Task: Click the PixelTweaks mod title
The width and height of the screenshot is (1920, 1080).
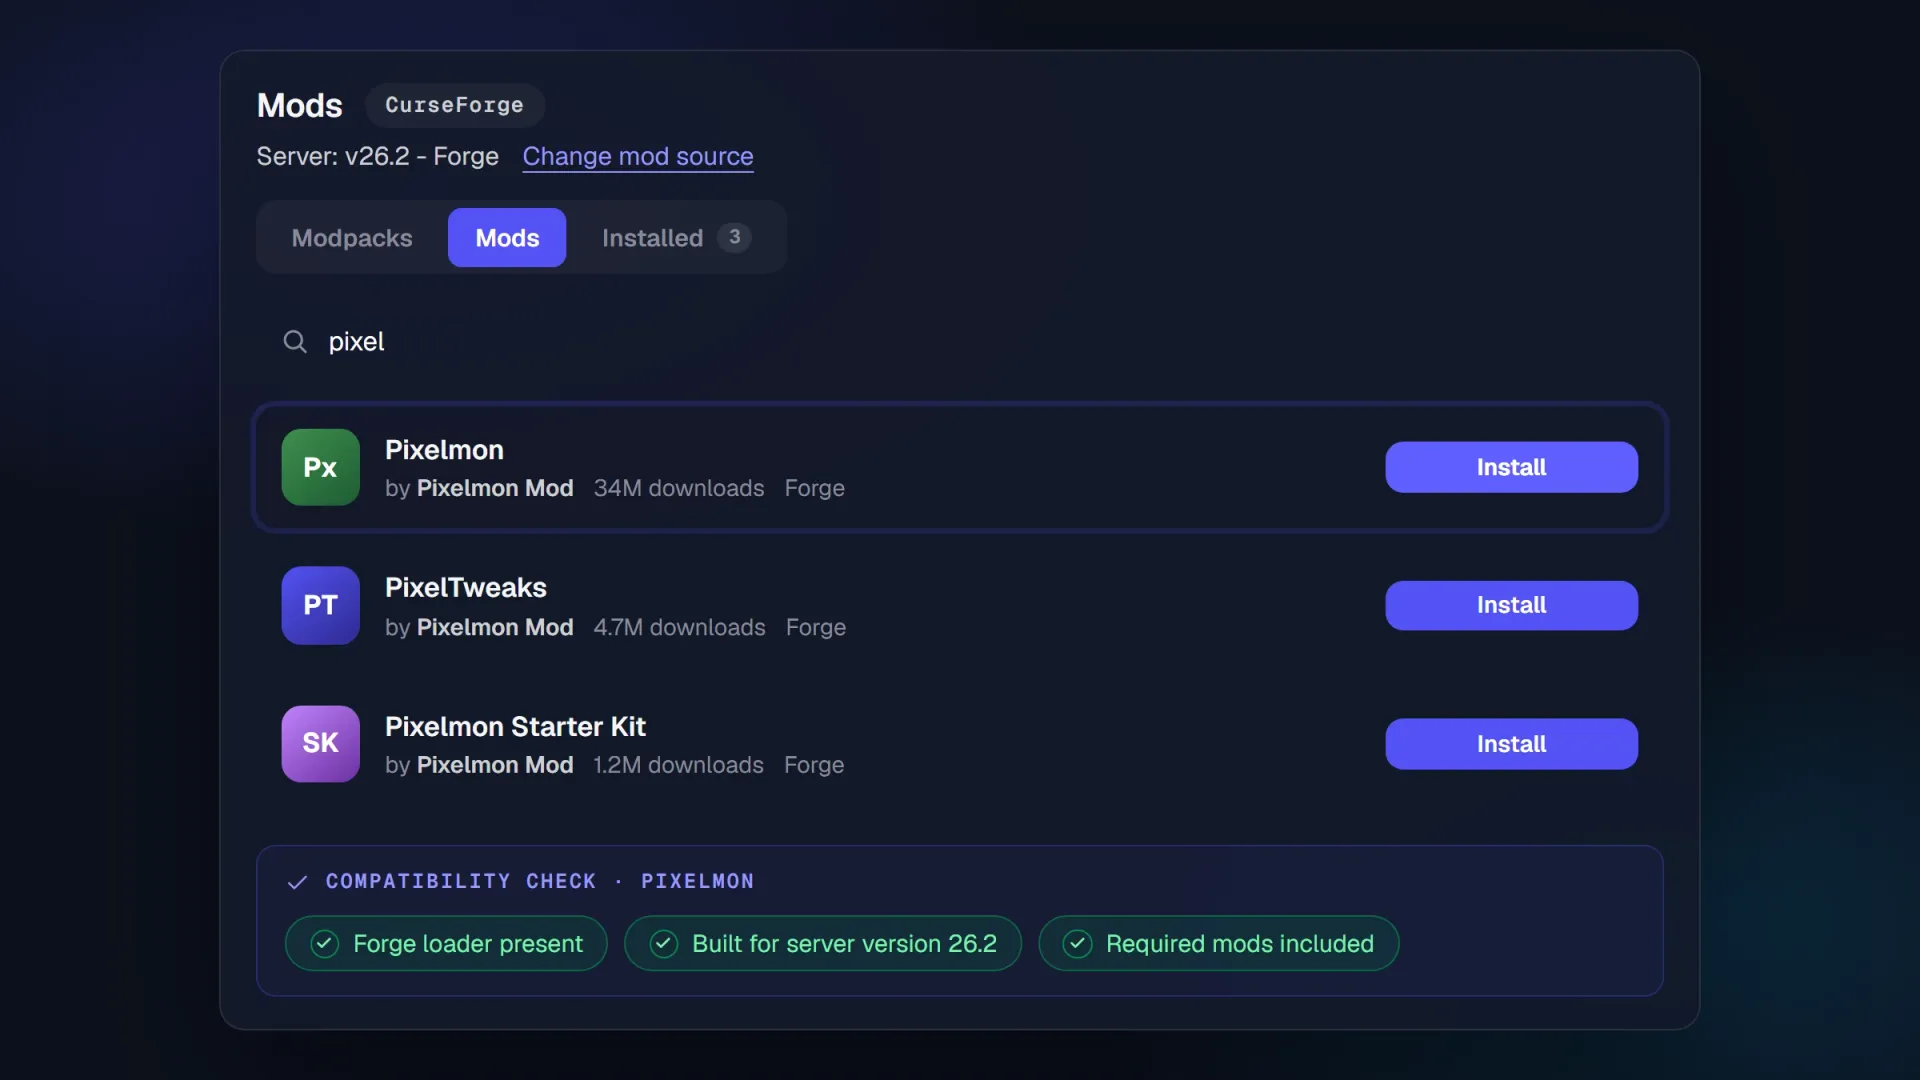Action: tap(466, 588)
